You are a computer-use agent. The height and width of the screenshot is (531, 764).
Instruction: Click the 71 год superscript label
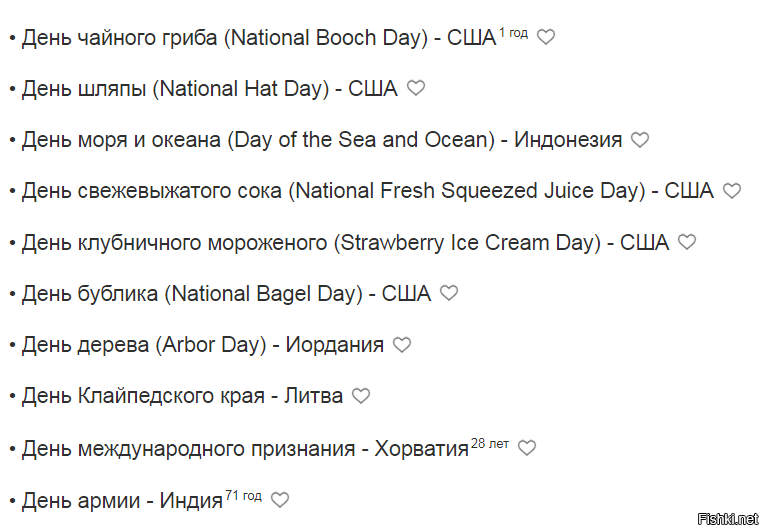coord(243,496)
